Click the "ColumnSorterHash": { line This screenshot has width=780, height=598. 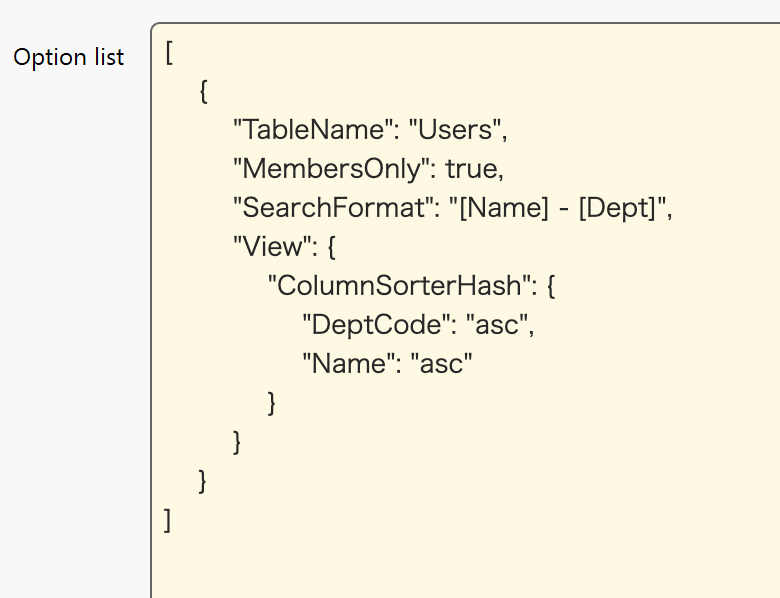pos(412,286)
